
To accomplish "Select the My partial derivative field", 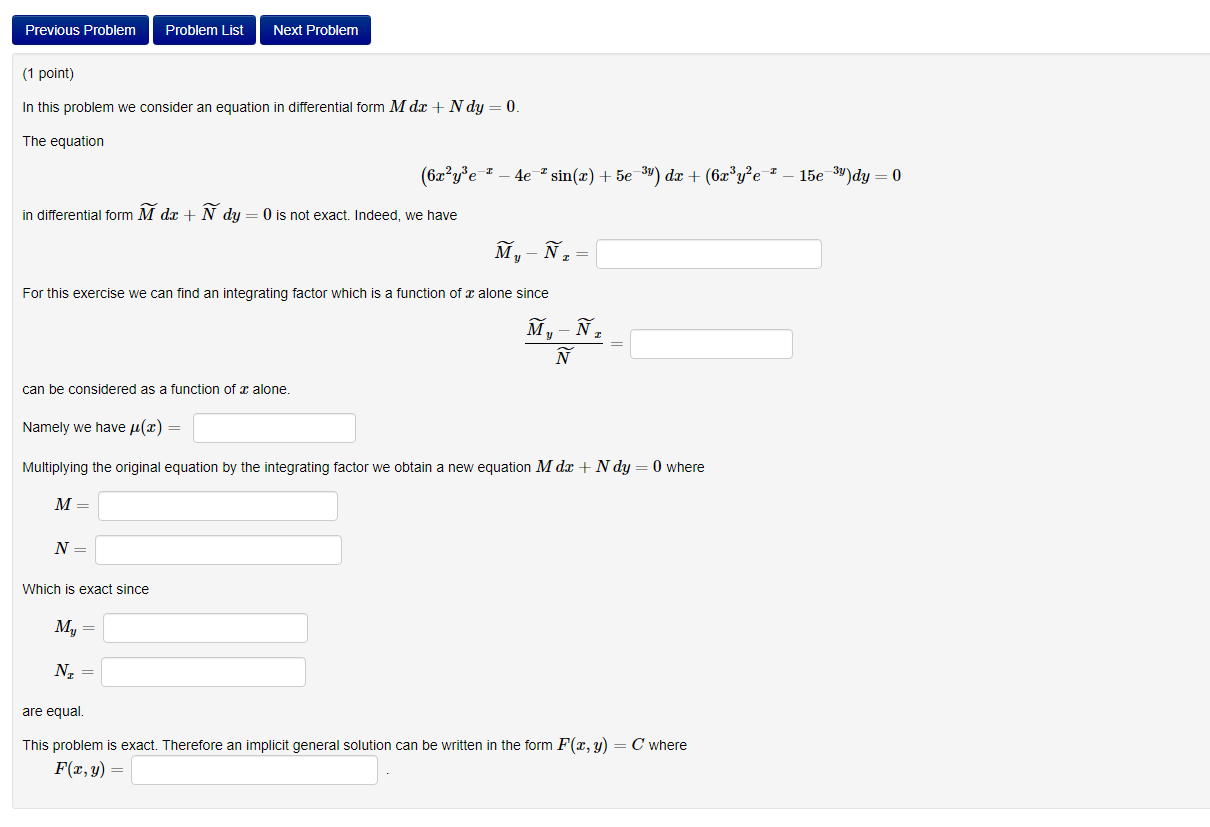I will coord(204,627).
